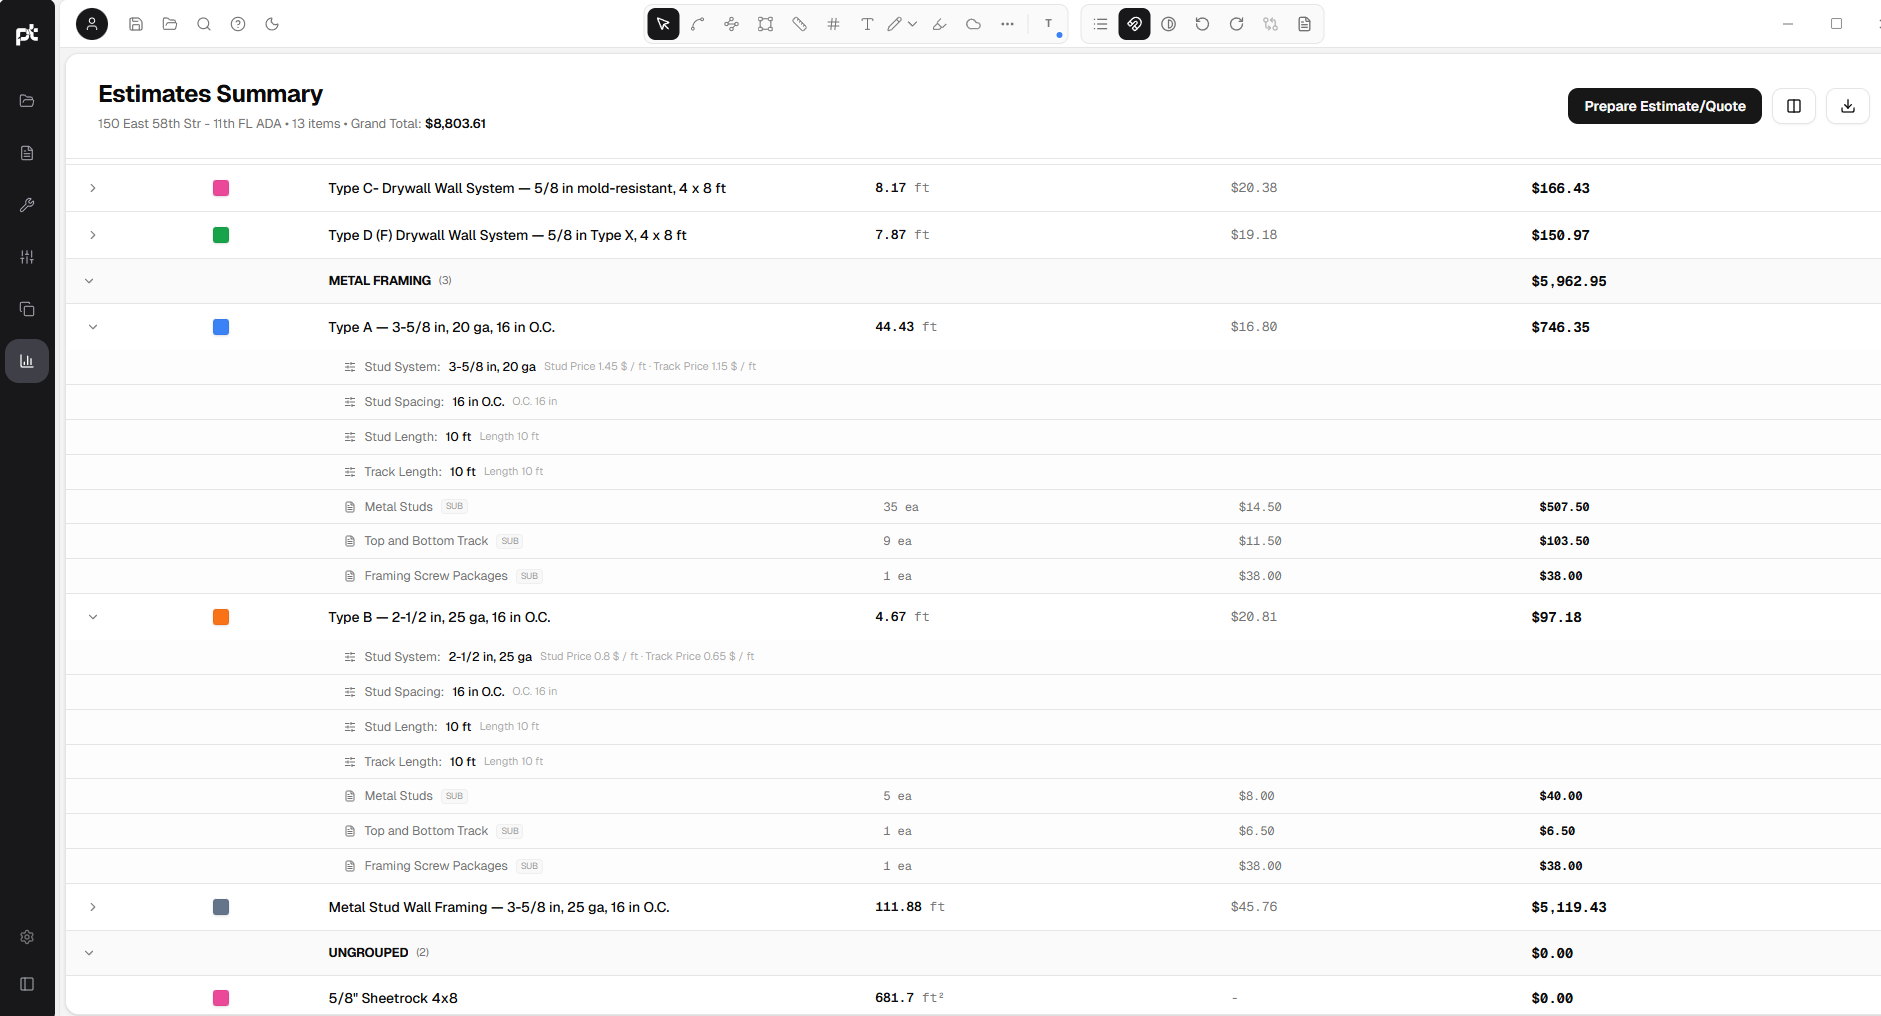The height and width of the screenshot is (1016, 1881).
Task: Open the projects folder in the left sidebar
Action: tap(27, 101)
